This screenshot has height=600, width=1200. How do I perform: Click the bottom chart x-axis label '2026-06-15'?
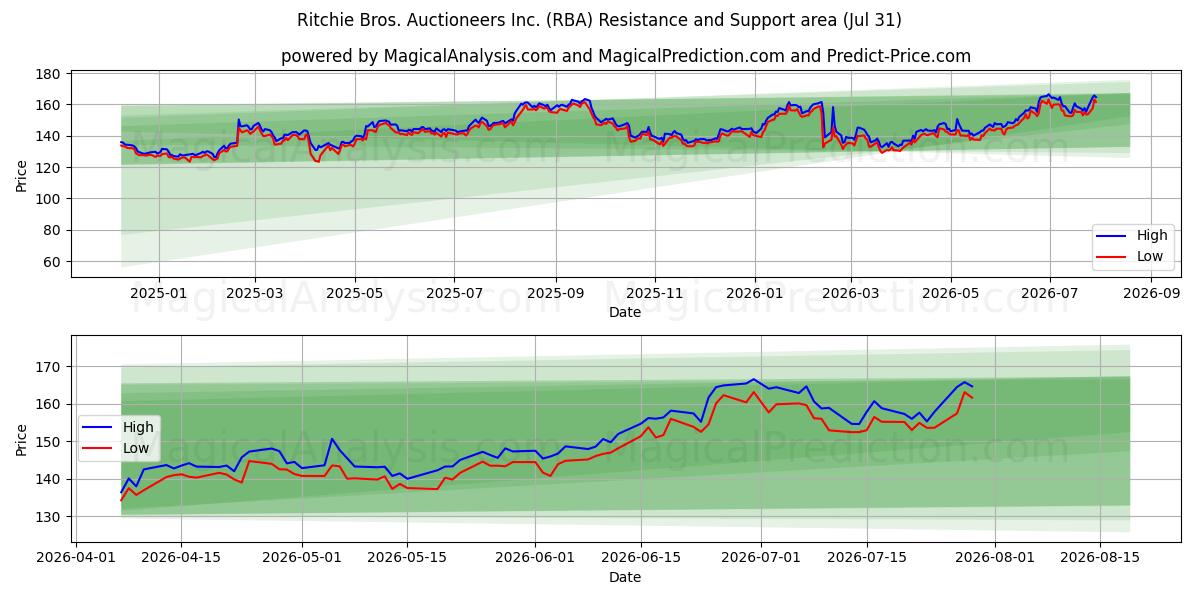(640, 560)
